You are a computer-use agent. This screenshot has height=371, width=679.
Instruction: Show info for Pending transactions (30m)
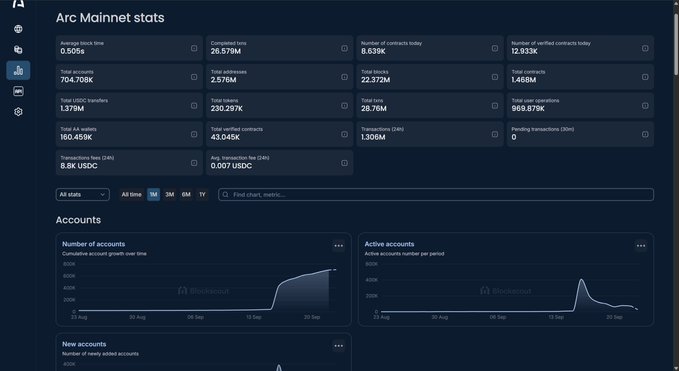(x=645, y=134)
